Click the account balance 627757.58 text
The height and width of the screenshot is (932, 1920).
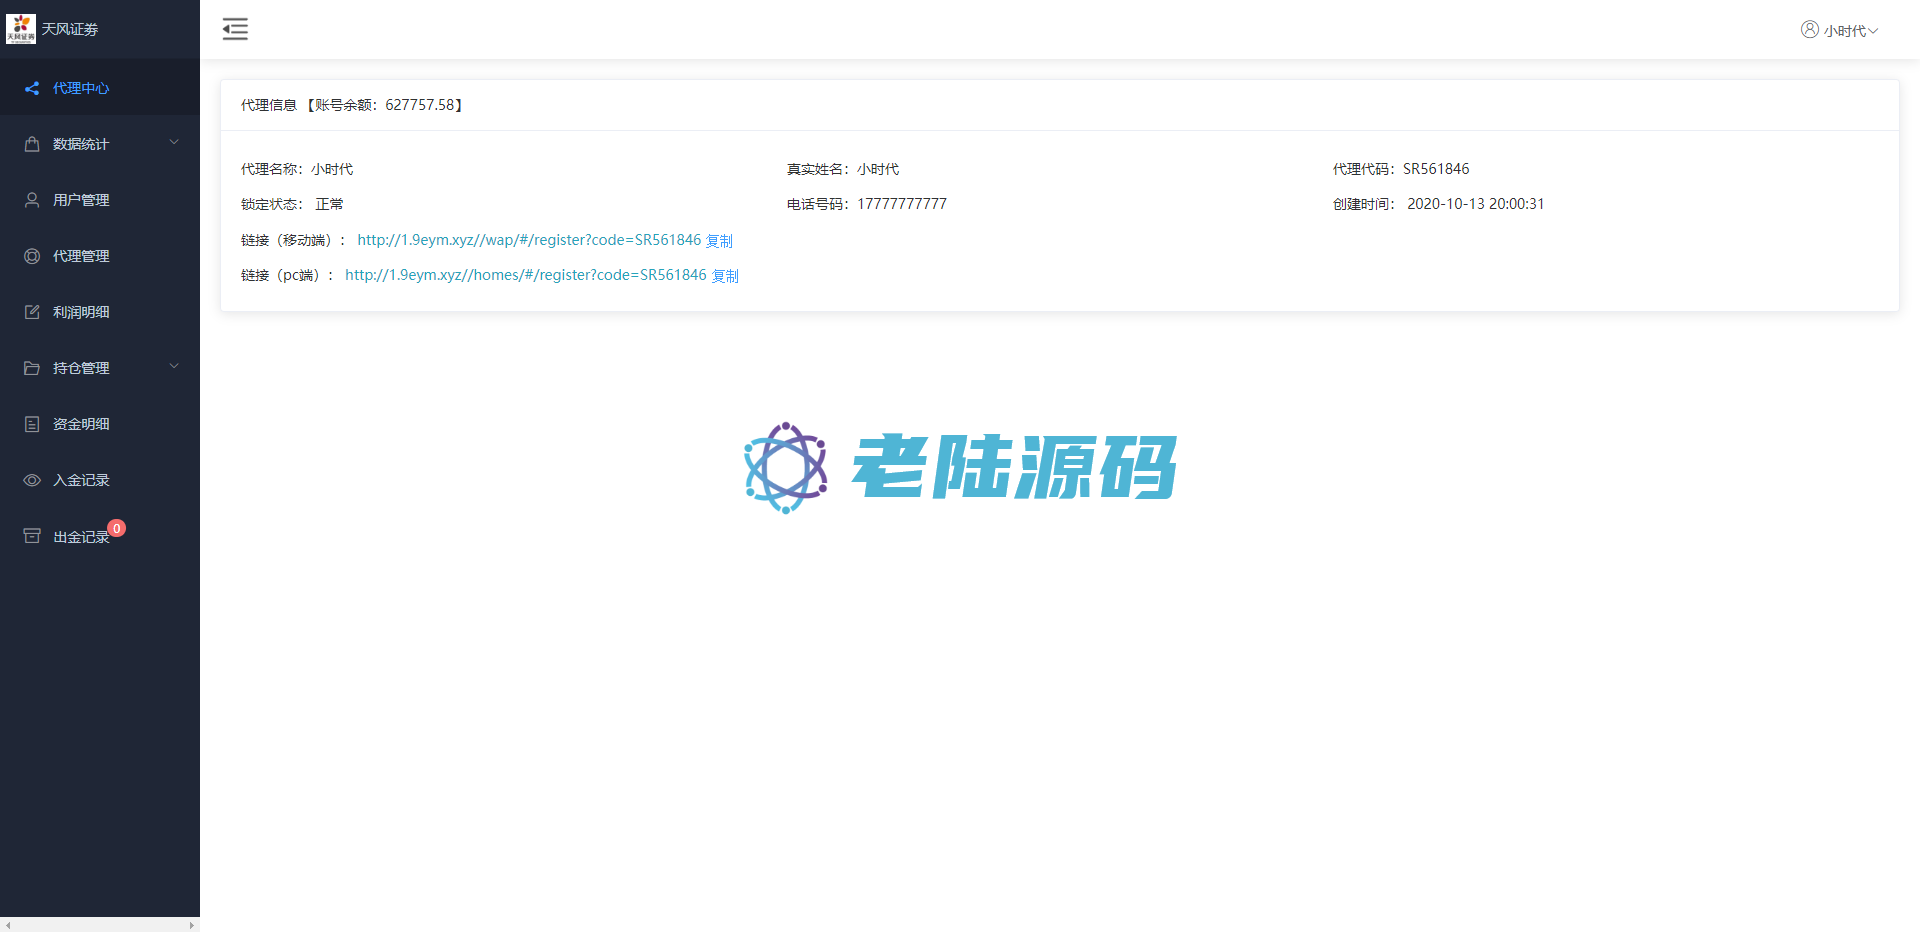click(x=420, y=105)
